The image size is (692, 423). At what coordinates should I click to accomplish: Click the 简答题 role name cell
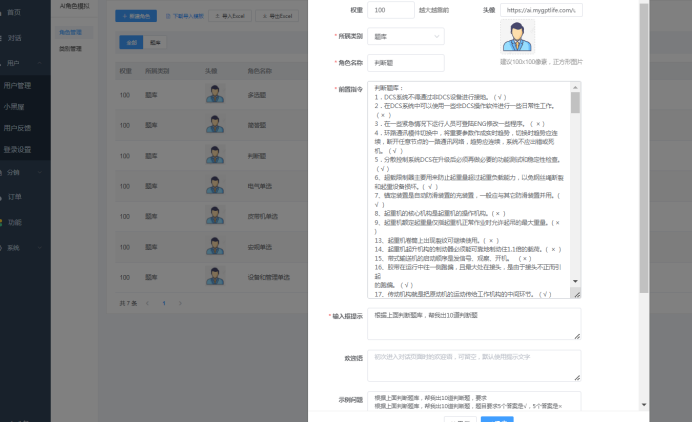[257, 125]
